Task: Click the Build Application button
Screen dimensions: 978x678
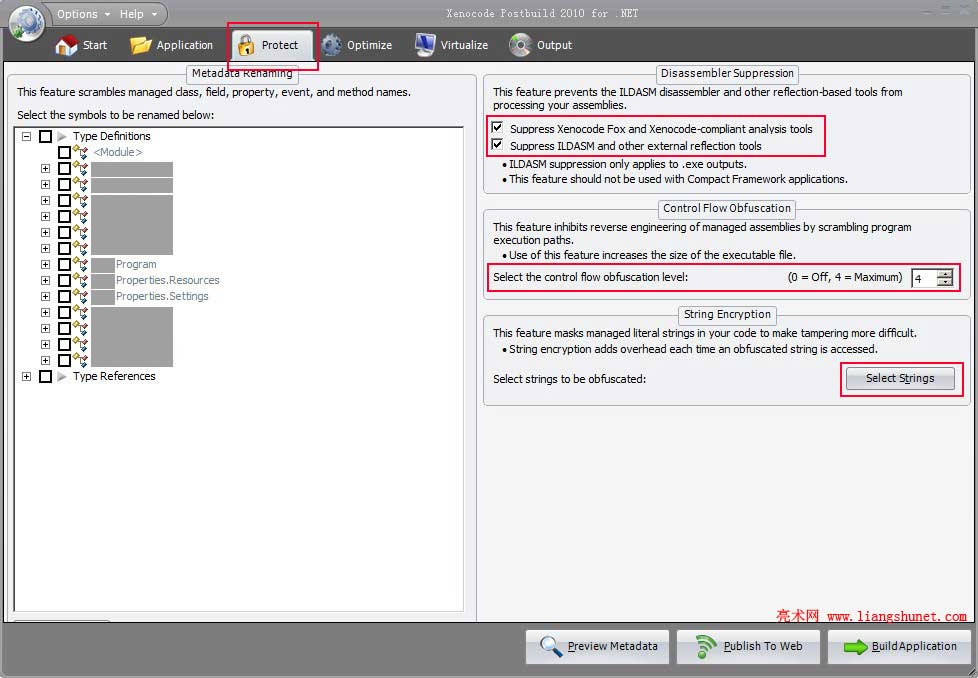Action: (899, 647)
